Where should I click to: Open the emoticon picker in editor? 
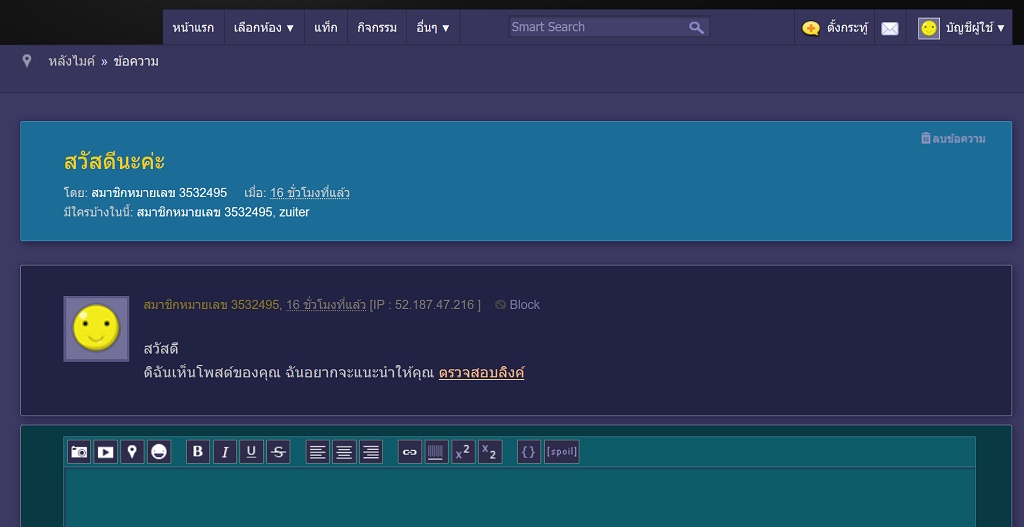(x=159, y=452)
